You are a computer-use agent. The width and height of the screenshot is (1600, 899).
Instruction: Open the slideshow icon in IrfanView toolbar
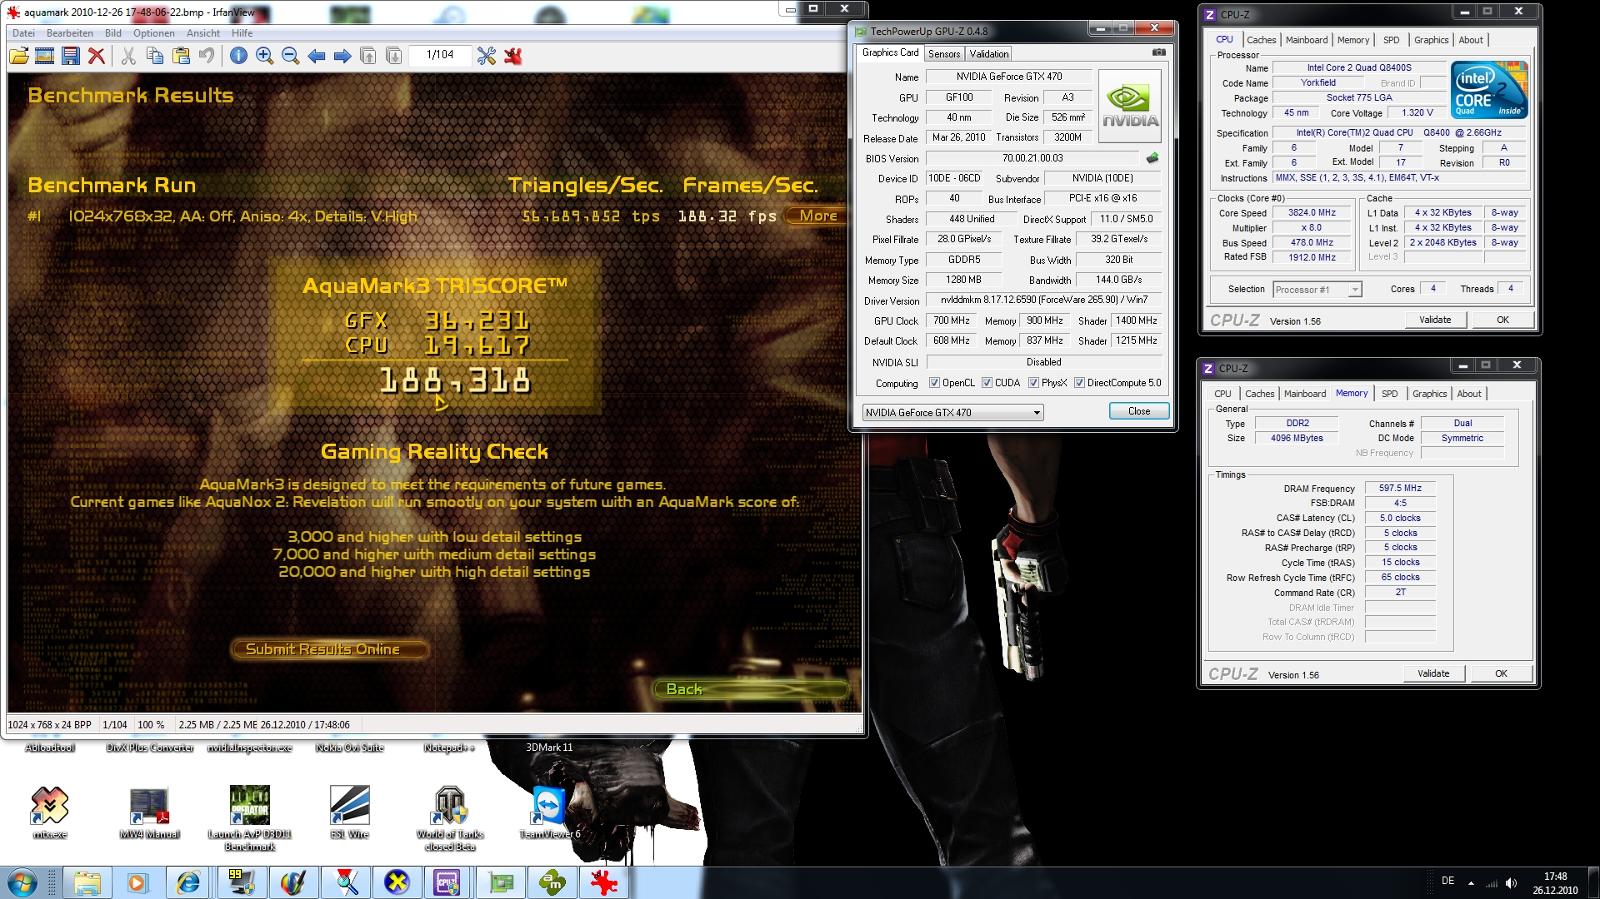(45, 56)
